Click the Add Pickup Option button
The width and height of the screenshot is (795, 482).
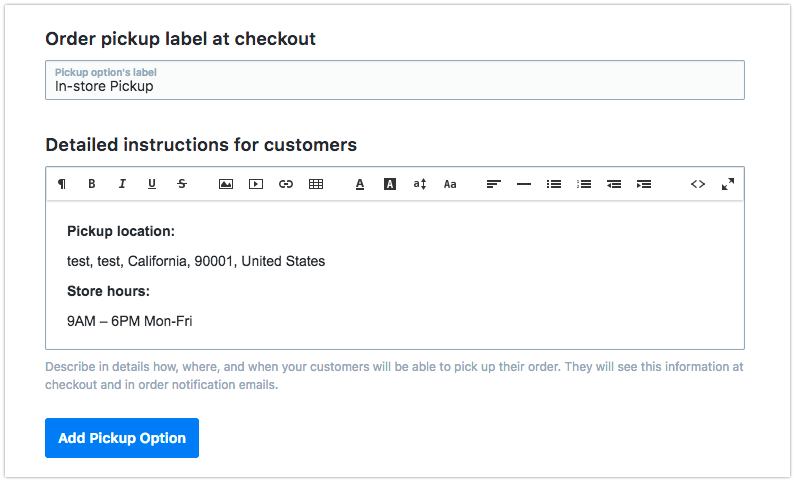click(x=122, y=438)
